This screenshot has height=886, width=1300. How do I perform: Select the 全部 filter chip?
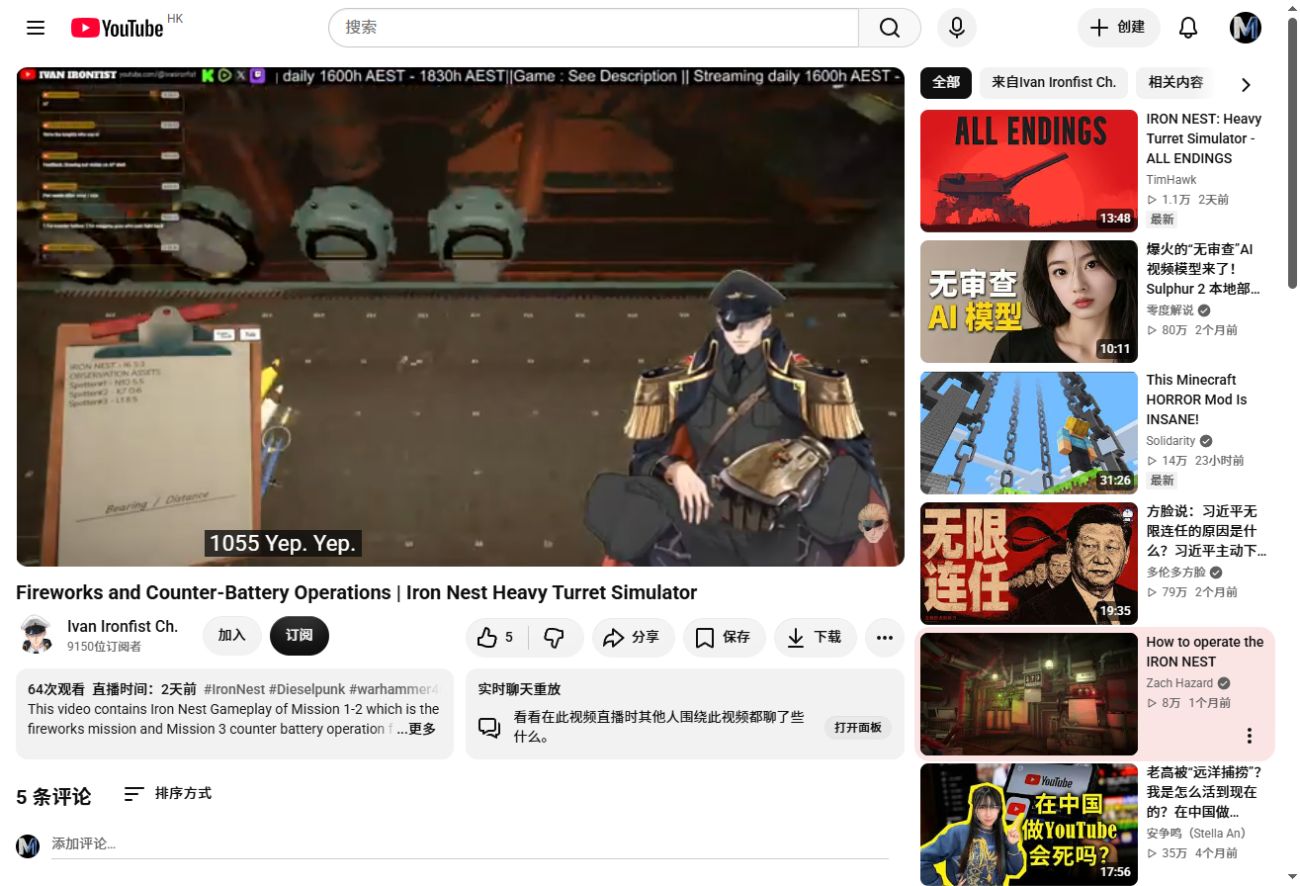(x=946, y=83)
